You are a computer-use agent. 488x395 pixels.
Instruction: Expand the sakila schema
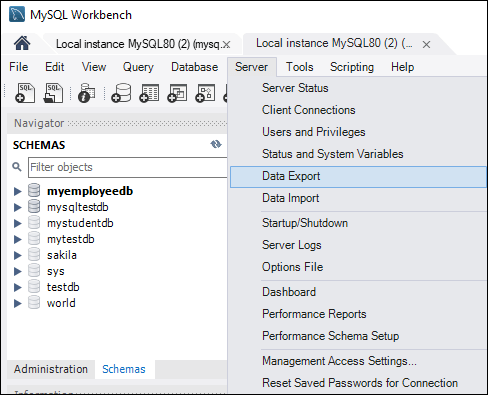click(18, 255)
